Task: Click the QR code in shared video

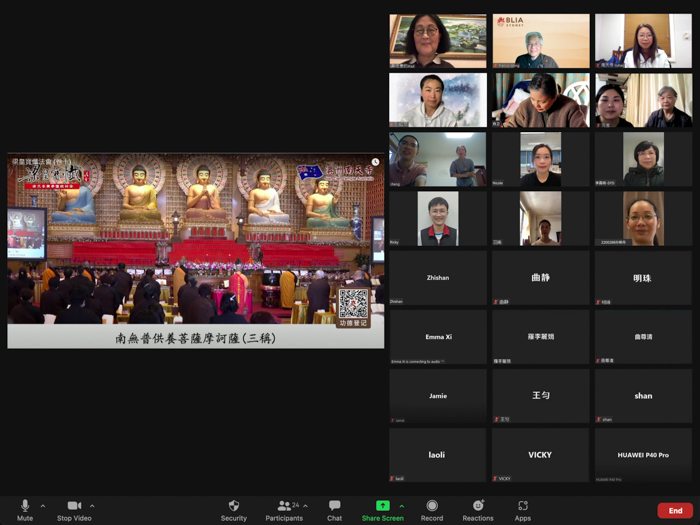Action: (353, 304)
